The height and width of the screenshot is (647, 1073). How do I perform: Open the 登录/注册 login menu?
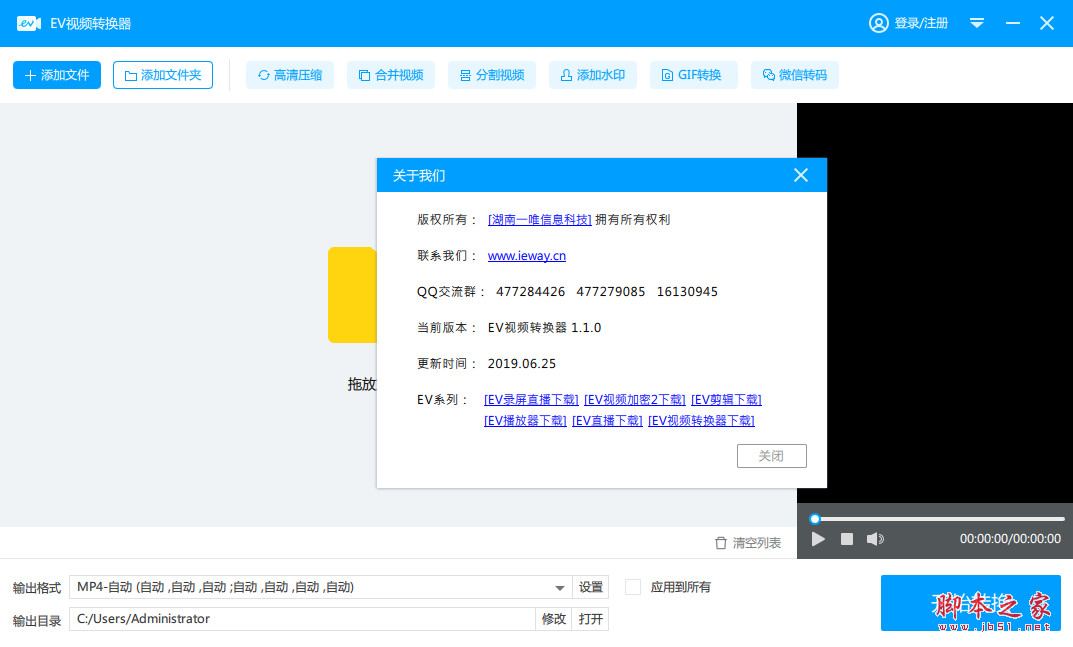coord(910,22)
